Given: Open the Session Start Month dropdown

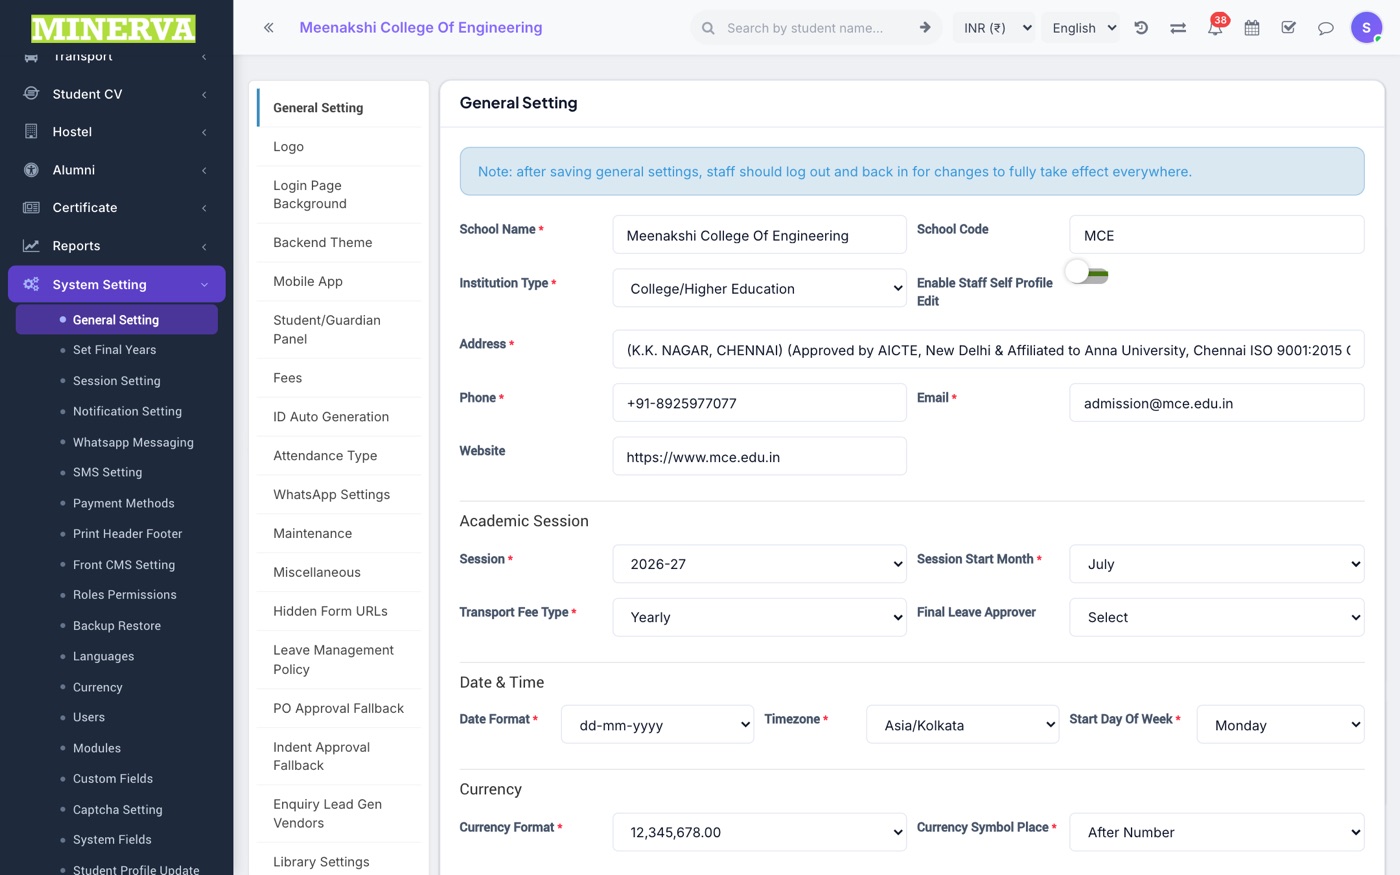Looking at the screenshot, I should click(1217, 564).
